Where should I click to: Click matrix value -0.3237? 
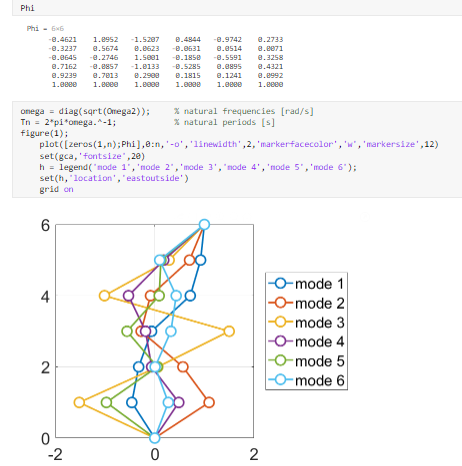62,48
